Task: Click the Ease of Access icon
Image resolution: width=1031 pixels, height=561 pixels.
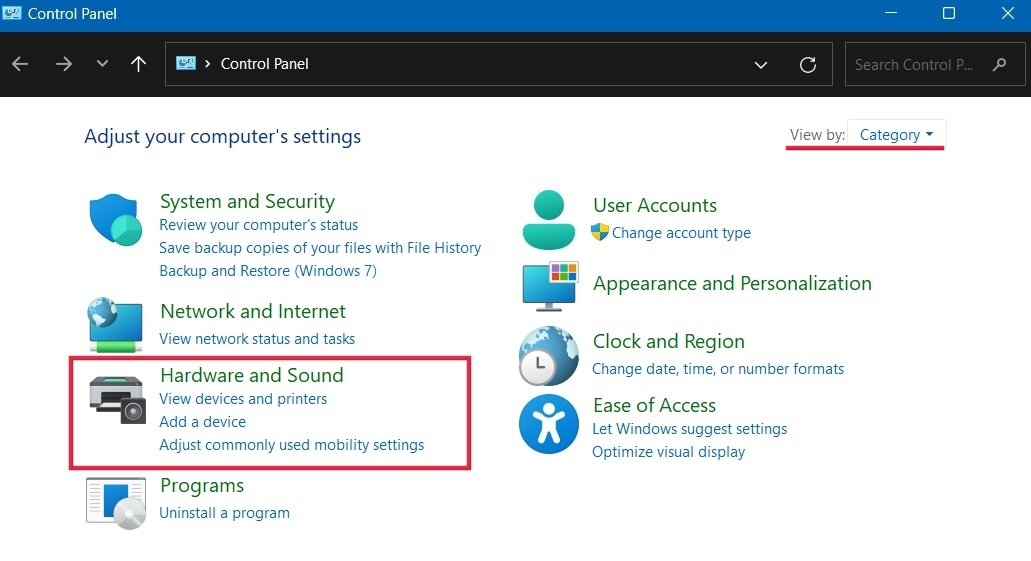Action: pos(548,424)
